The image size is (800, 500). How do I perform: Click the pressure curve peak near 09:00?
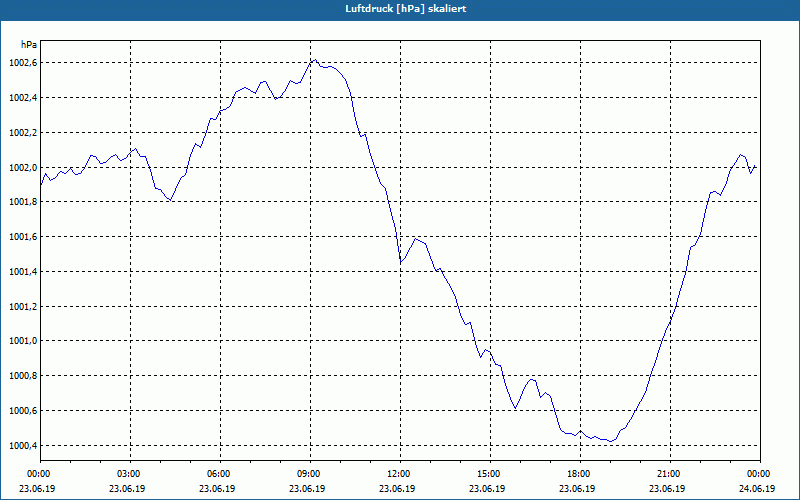pyautogui.click(x=315, y=60)
